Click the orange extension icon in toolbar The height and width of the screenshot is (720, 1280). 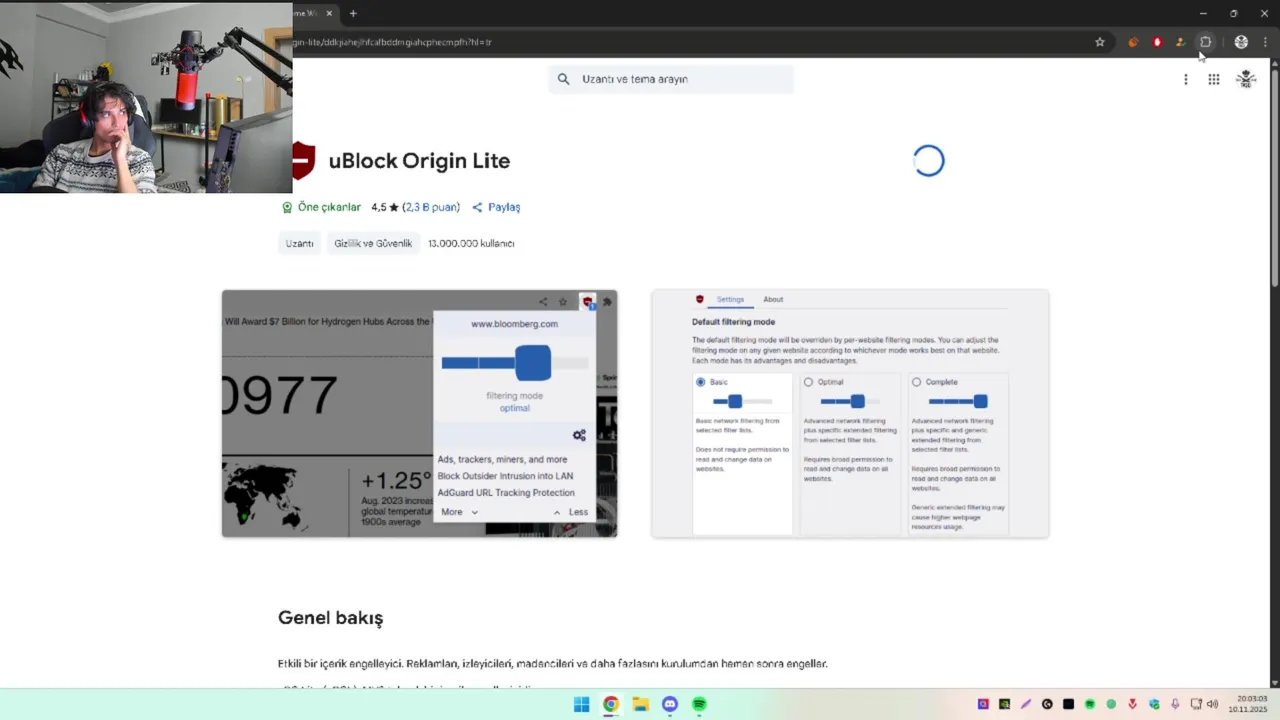pyautogui.click(x=1133, y=42)
